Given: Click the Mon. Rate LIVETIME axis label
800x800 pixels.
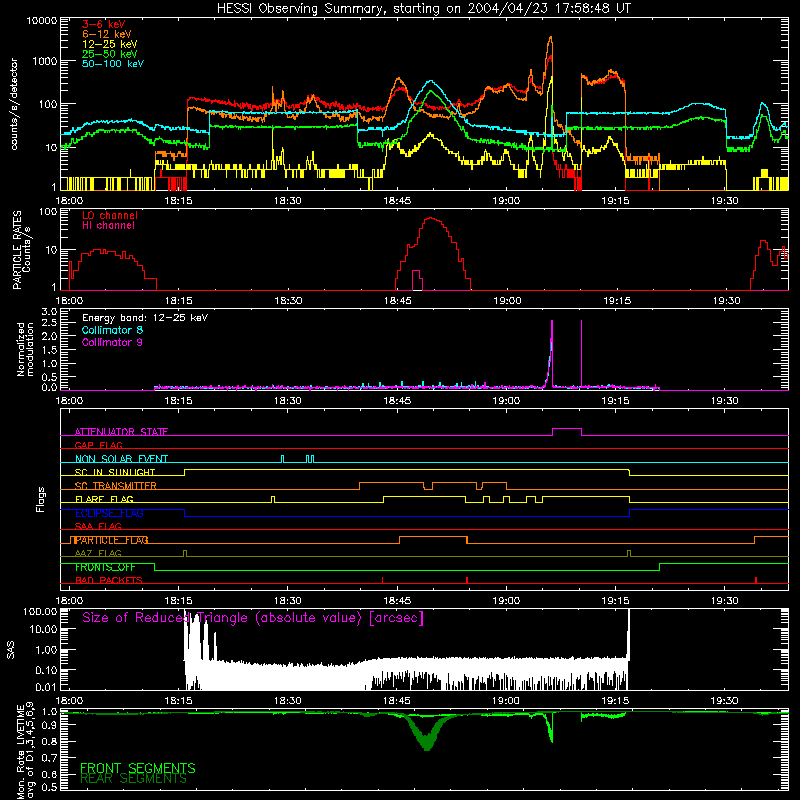Looking at the screenshot, I should (25, 750).
